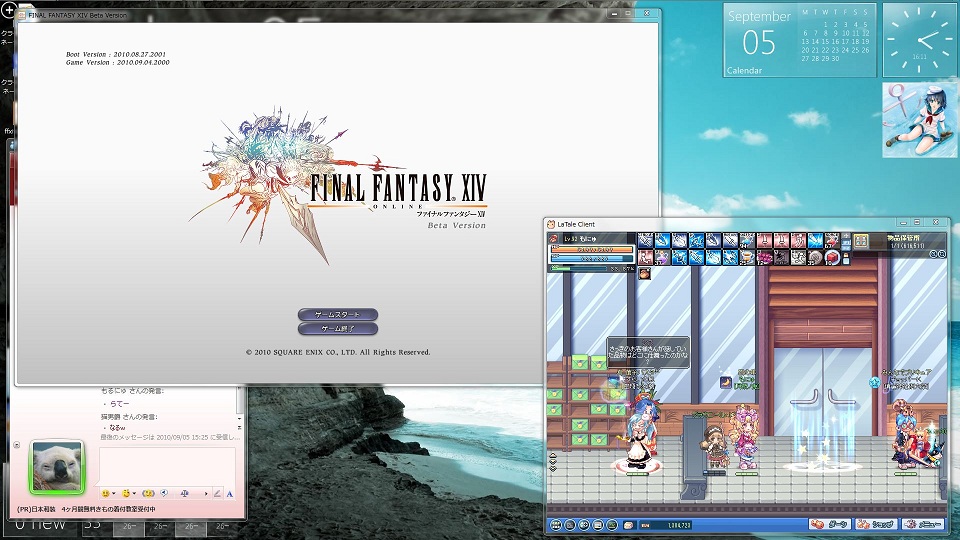This screenshot has height=540, width=960.
Task: Switch to handwriting pen mode in messenger
Action: tap(217, 493)
